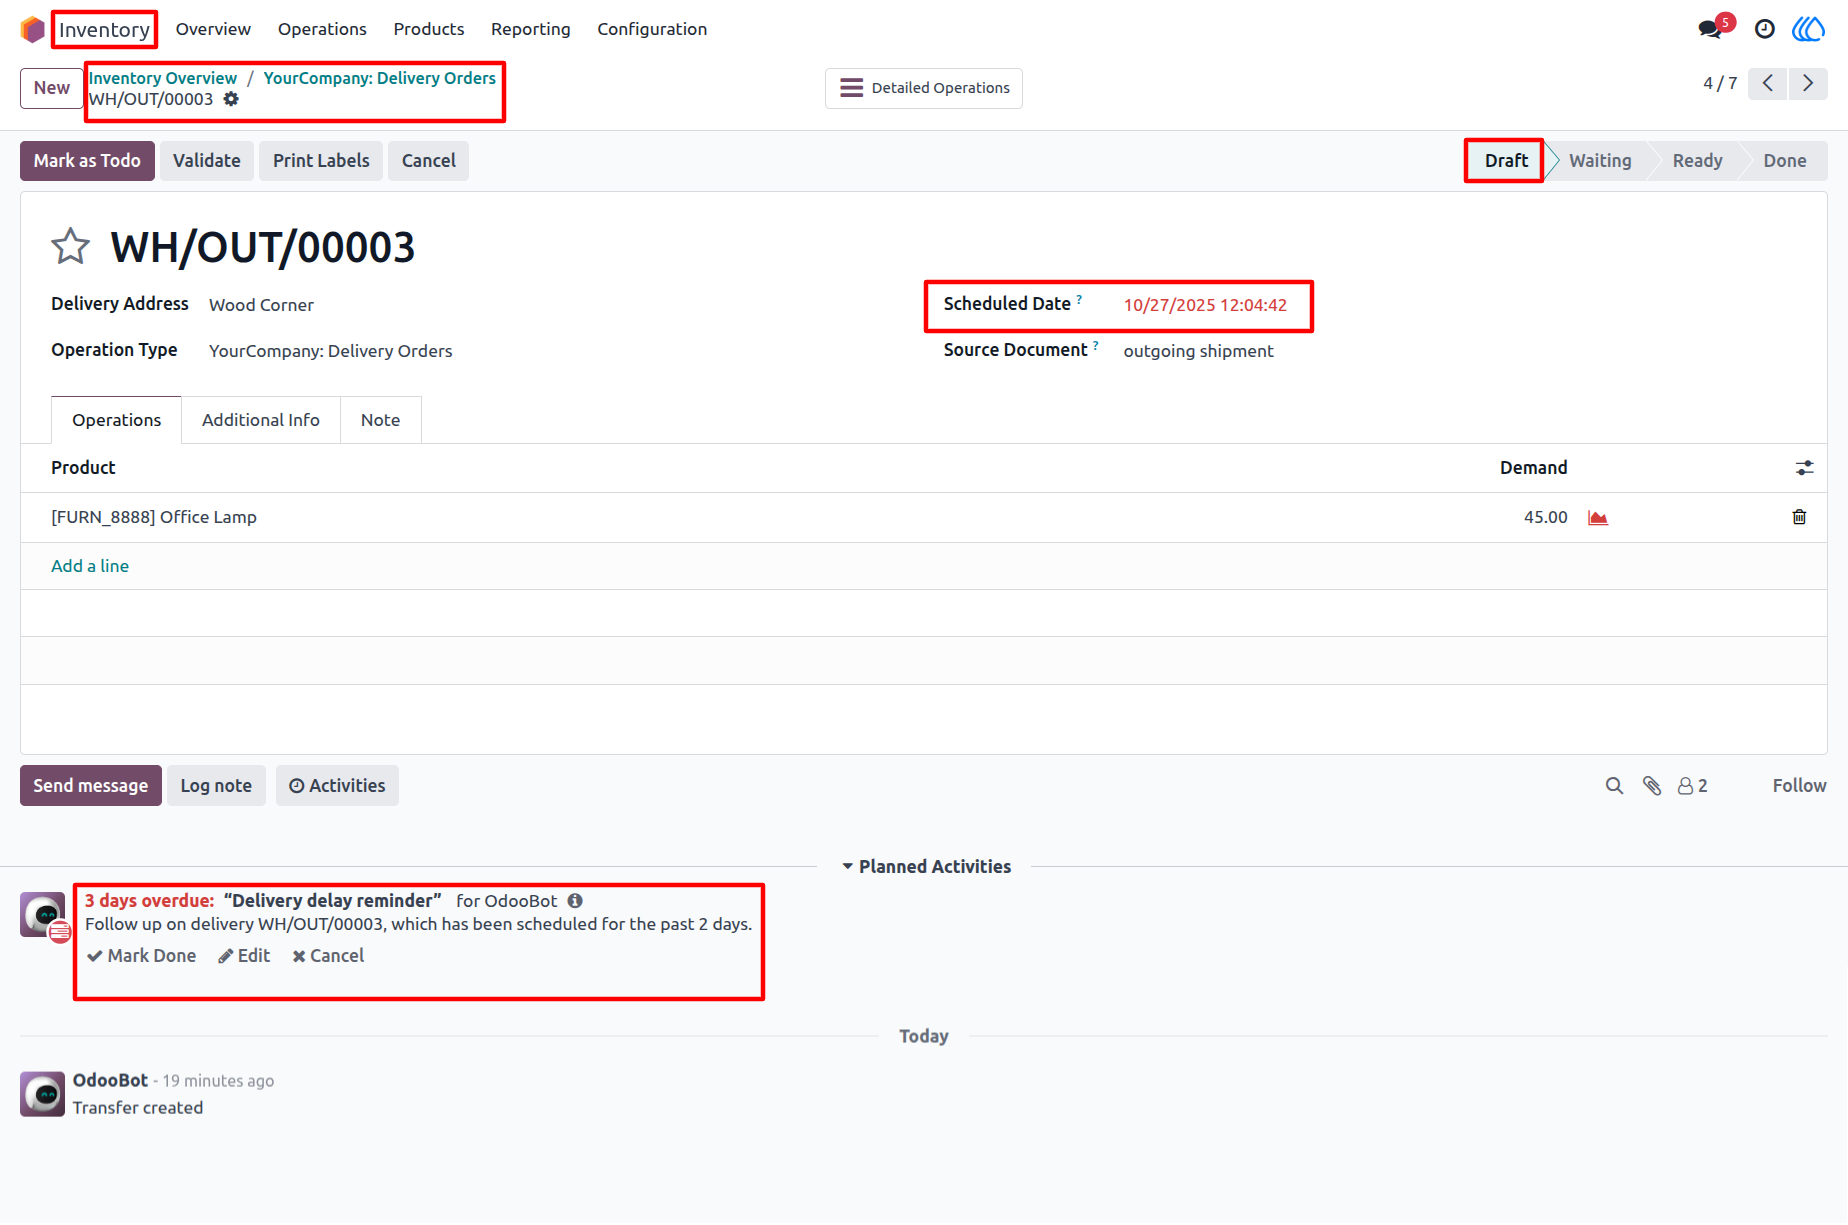The width and height of the screenshot is (1848, 1225).
Task: Search messages with magnifier icon in chatter
Action: [1614, 786]
